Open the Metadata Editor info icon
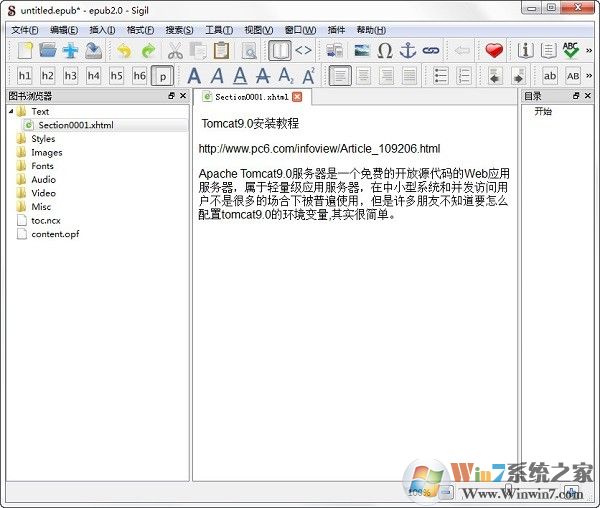The height and width of the screenshot is (508, 600). pos(525,50)
